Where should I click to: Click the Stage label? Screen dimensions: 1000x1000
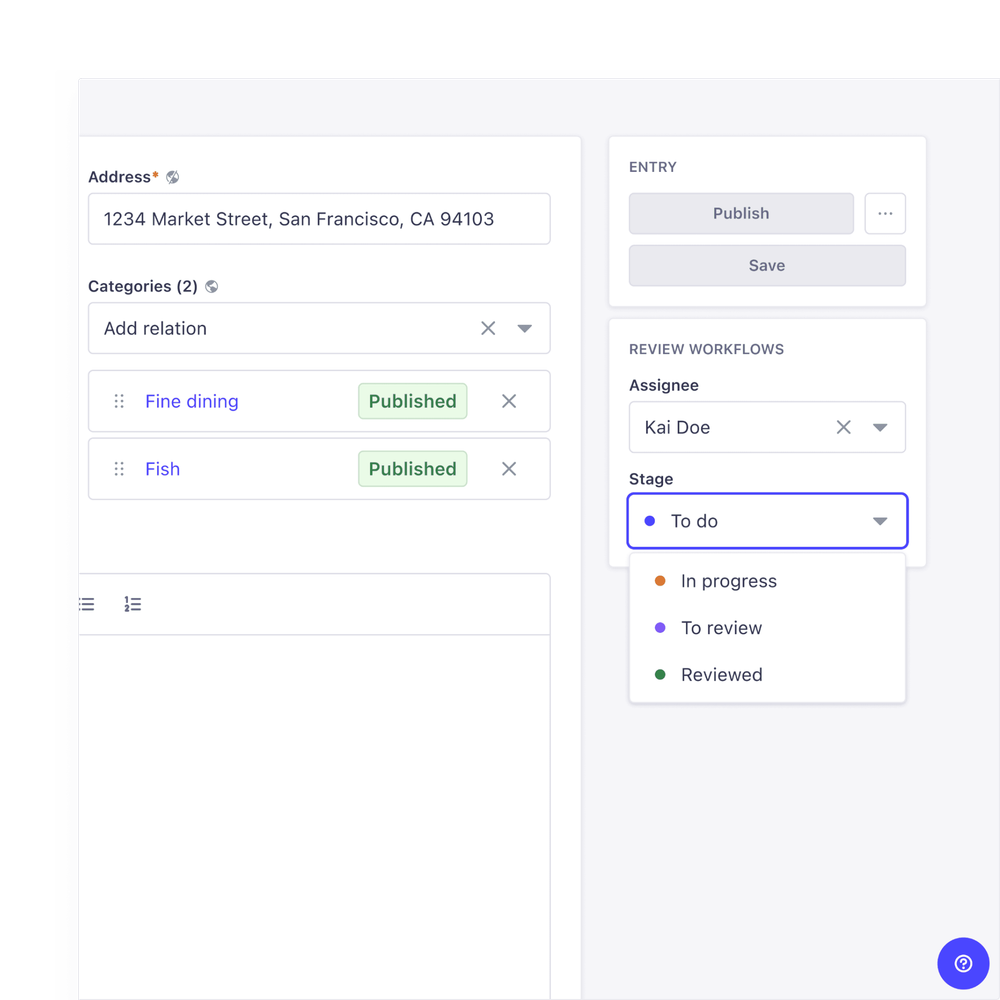pyautogui.click(x=651, y=479)
